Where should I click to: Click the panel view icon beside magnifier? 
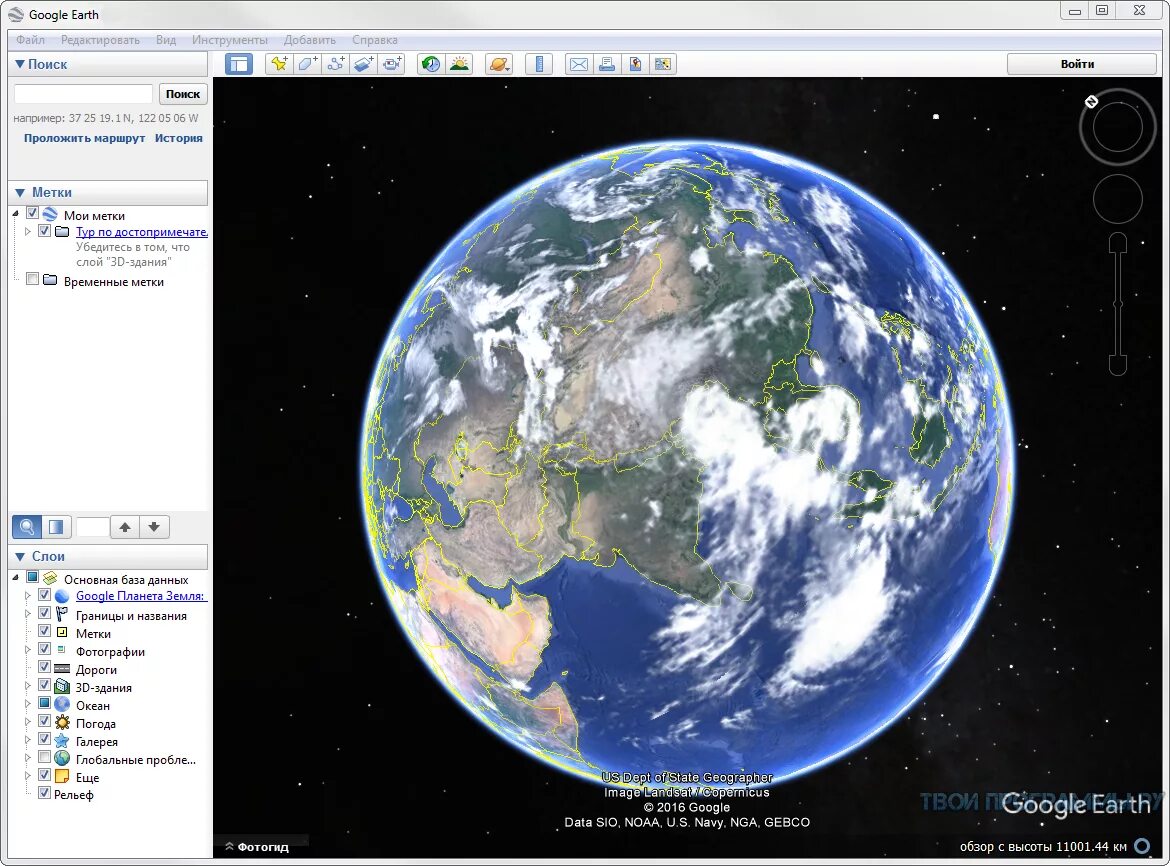click(x=56, y=527)
